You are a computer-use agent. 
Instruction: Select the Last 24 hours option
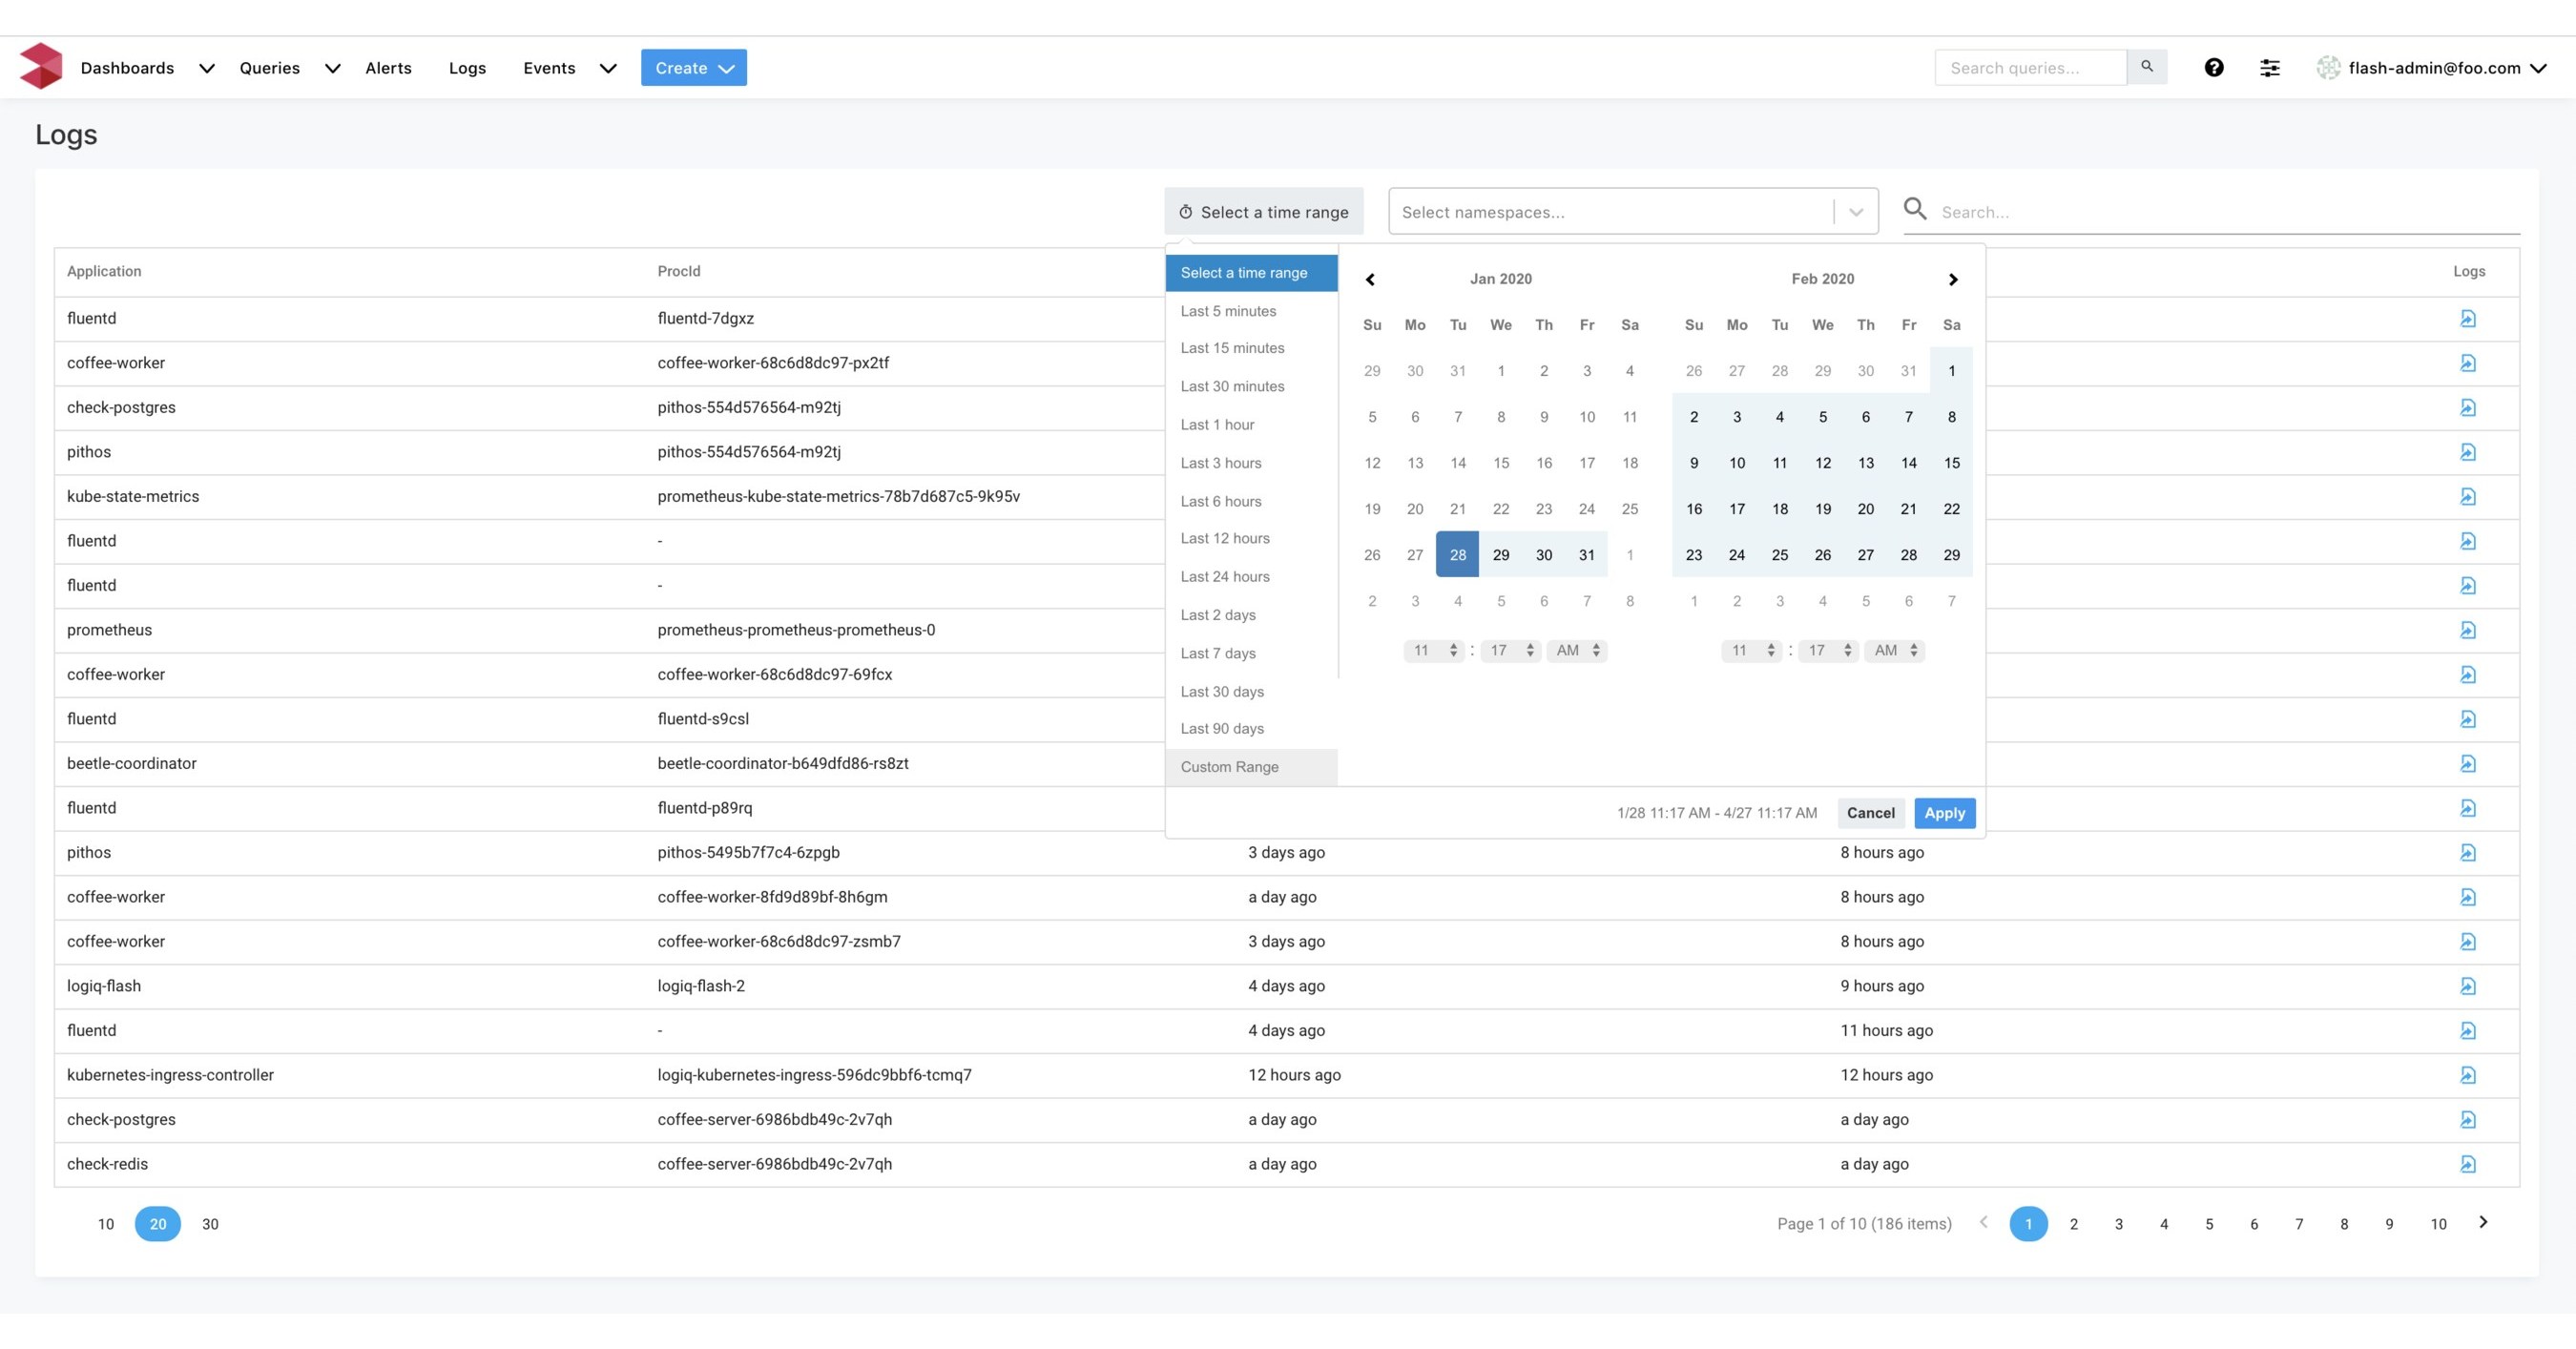point(1225,576)
